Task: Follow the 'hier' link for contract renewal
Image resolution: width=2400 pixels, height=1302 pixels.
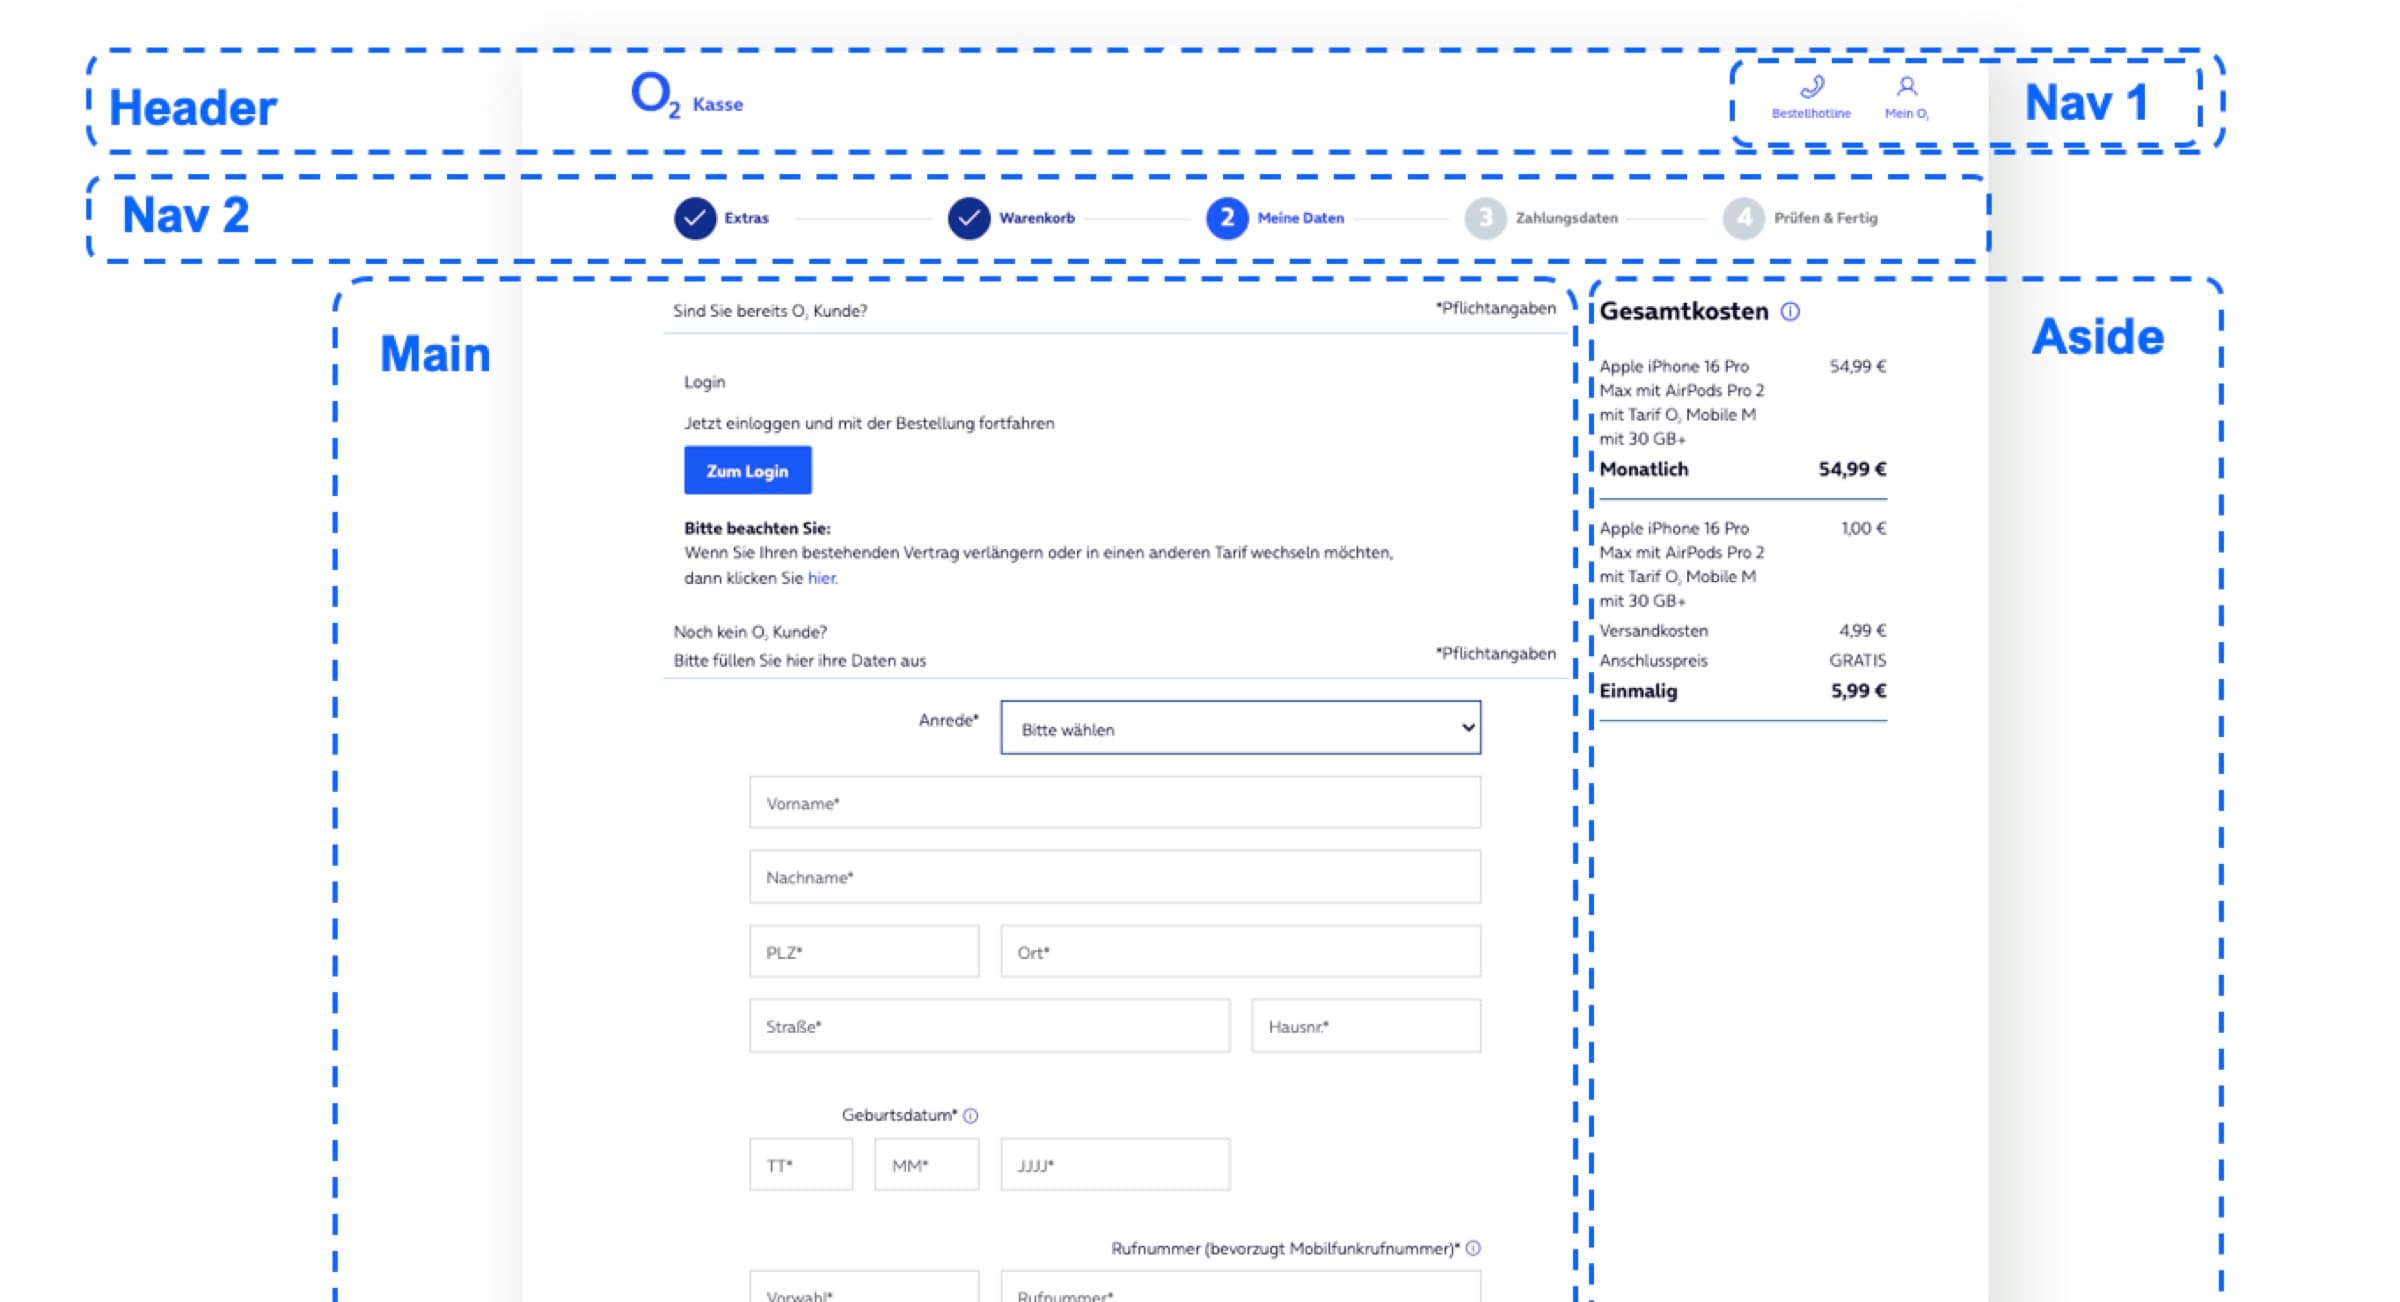Action: (x=821, y=578)
